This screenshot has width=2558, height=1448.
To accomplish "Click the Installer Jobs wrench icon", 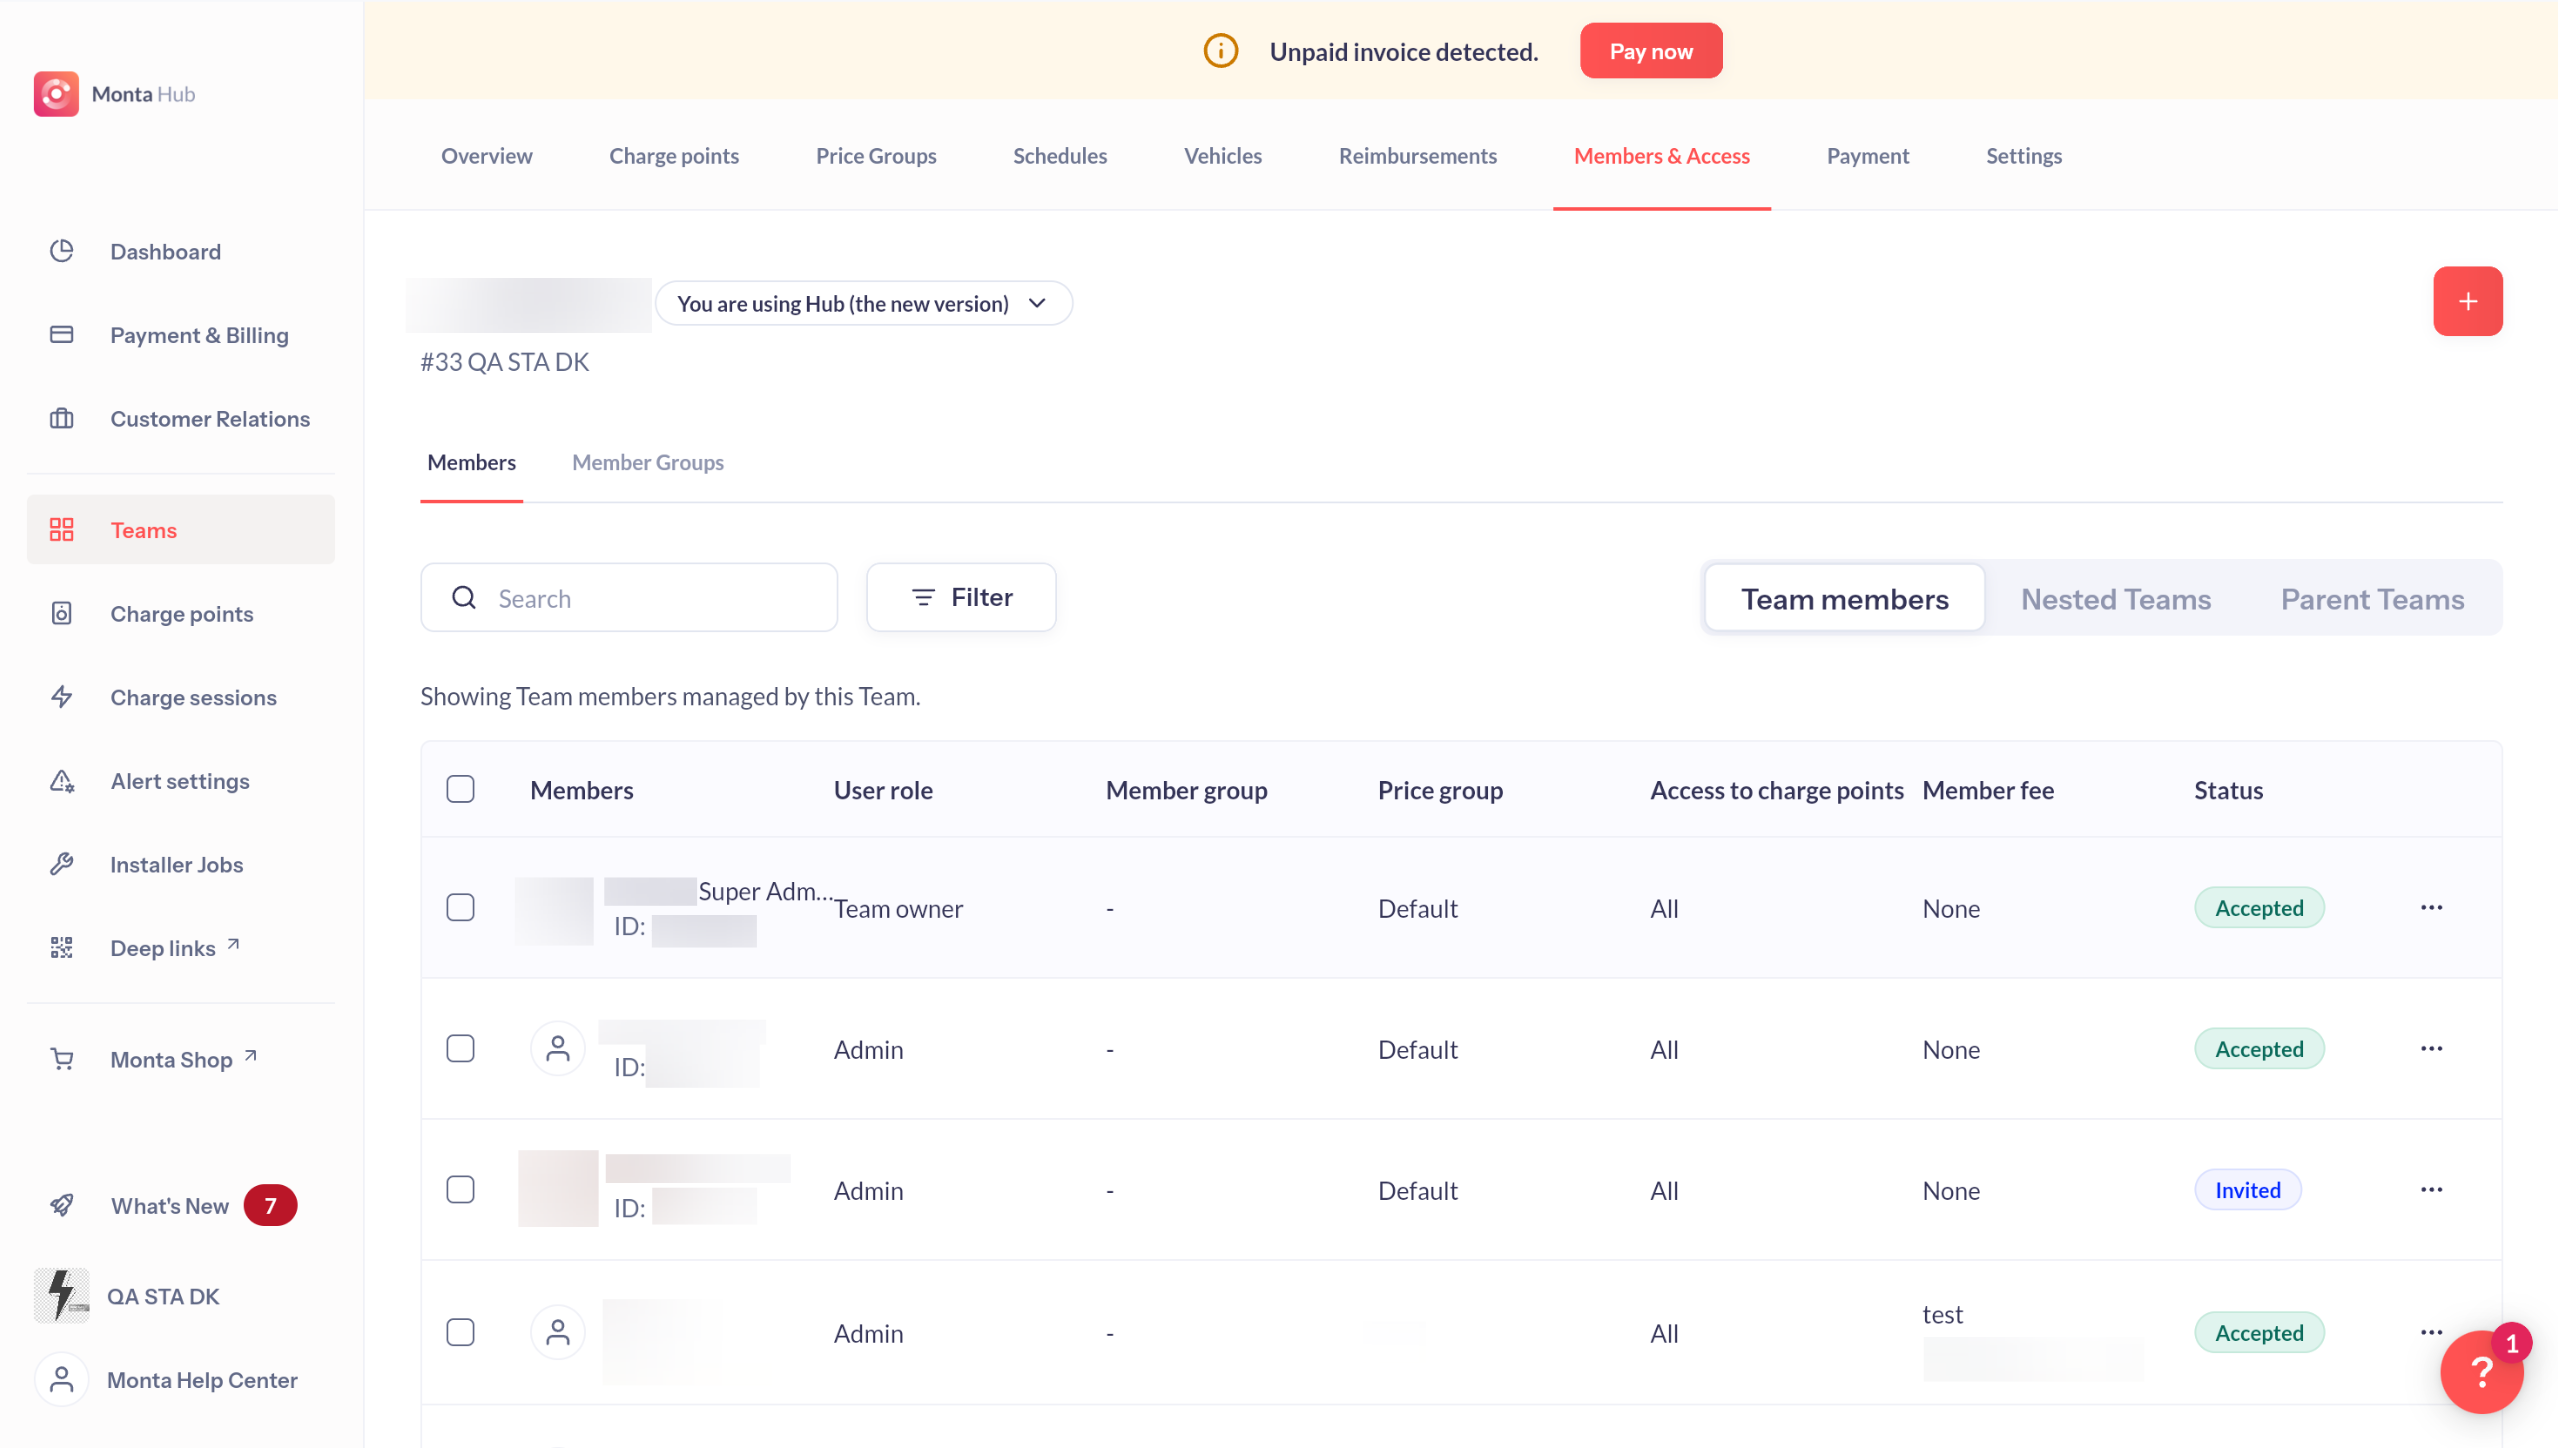I will click(62, 864).
